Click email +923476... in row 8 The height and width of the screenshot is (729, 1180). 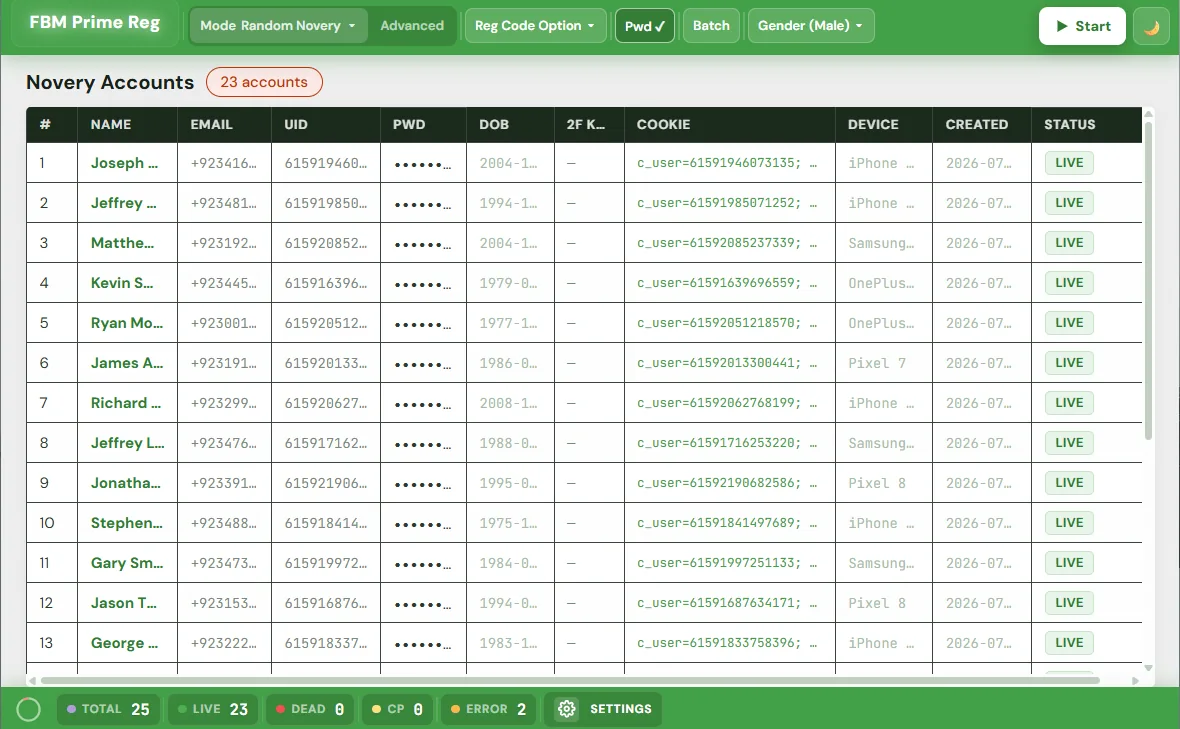pyautogui.click(x=224, y=443)
